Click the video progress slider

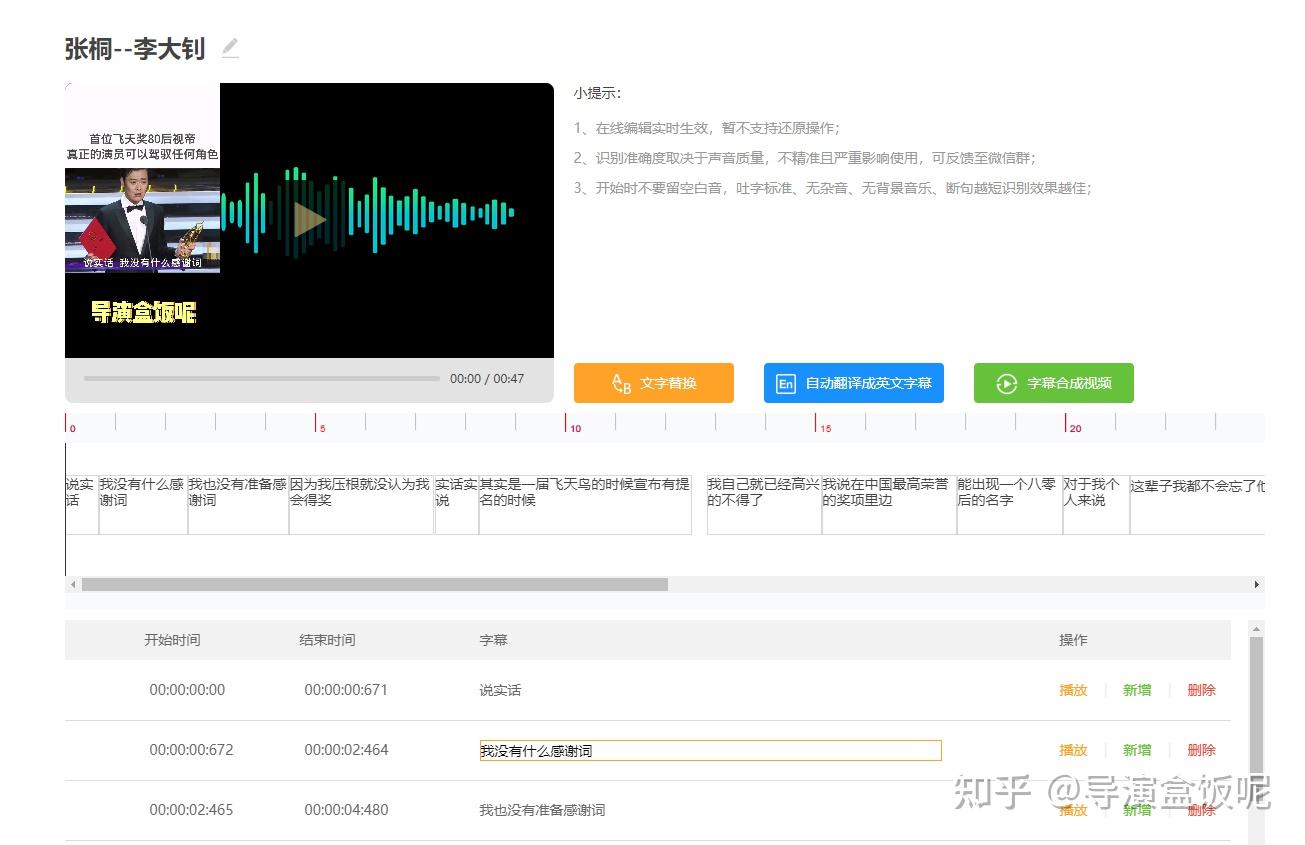tap(260, 378)
